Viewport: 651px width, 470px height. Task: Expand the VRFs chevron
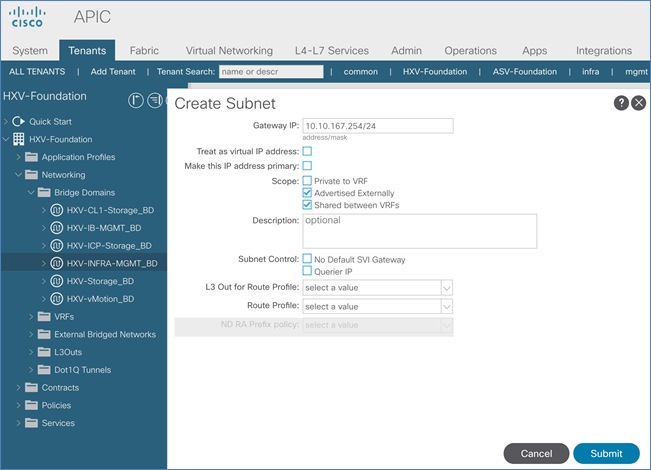[31, 316]
